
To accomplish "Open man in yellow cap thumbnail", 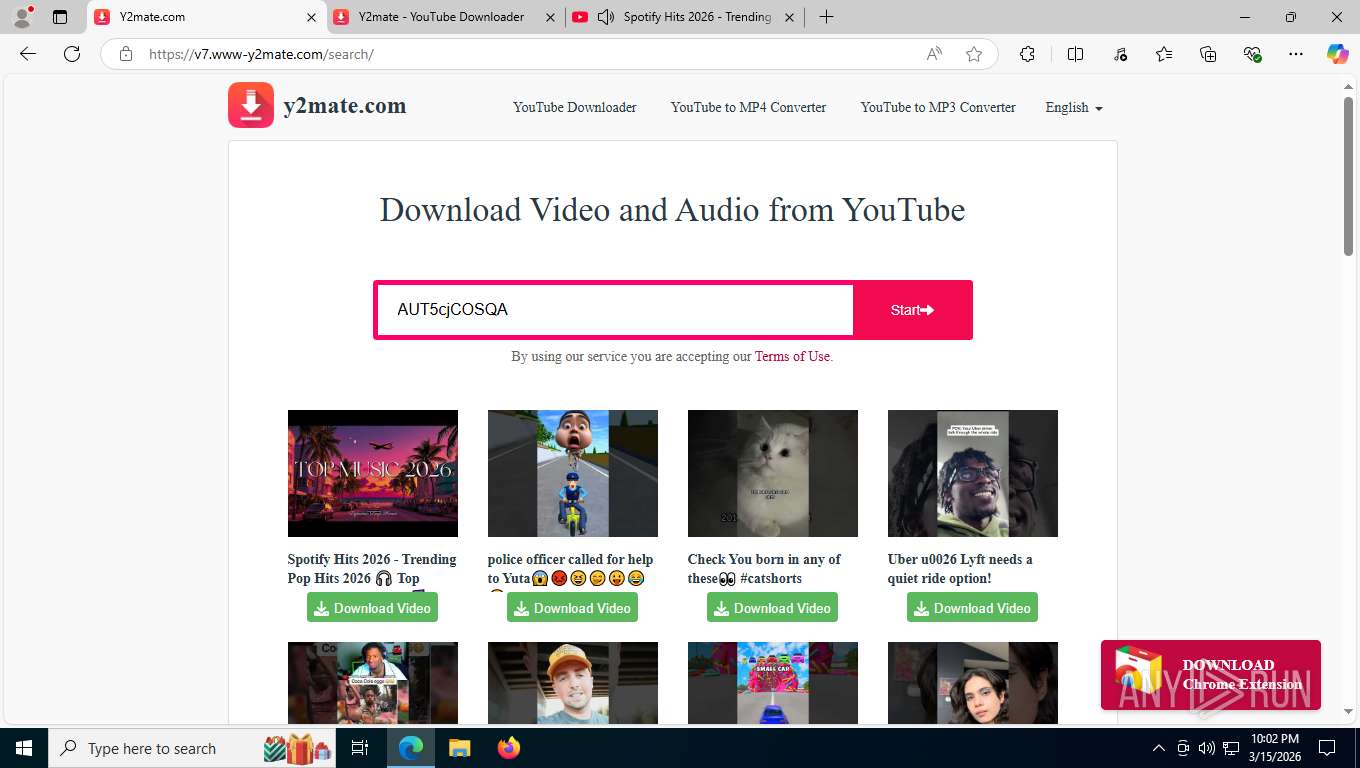I will tap(573, 683).
